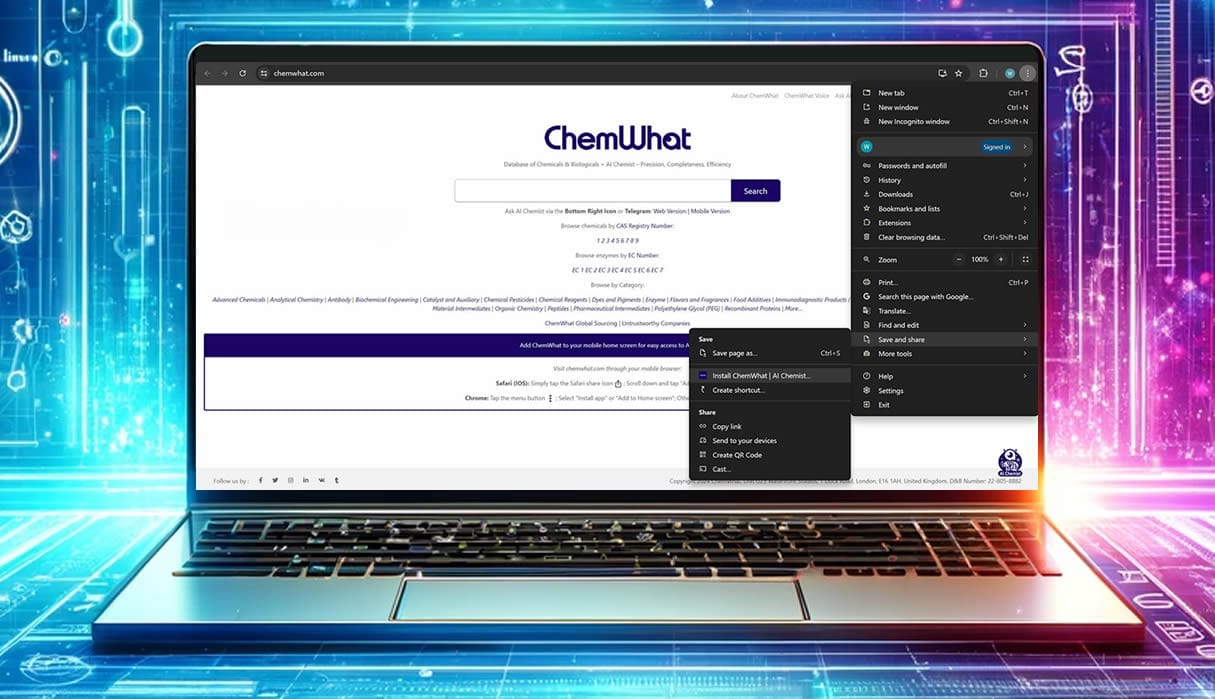Expand the History submenu
Image resolution: width=1215 pixels, height=699 pixels.
coord(944,180)
